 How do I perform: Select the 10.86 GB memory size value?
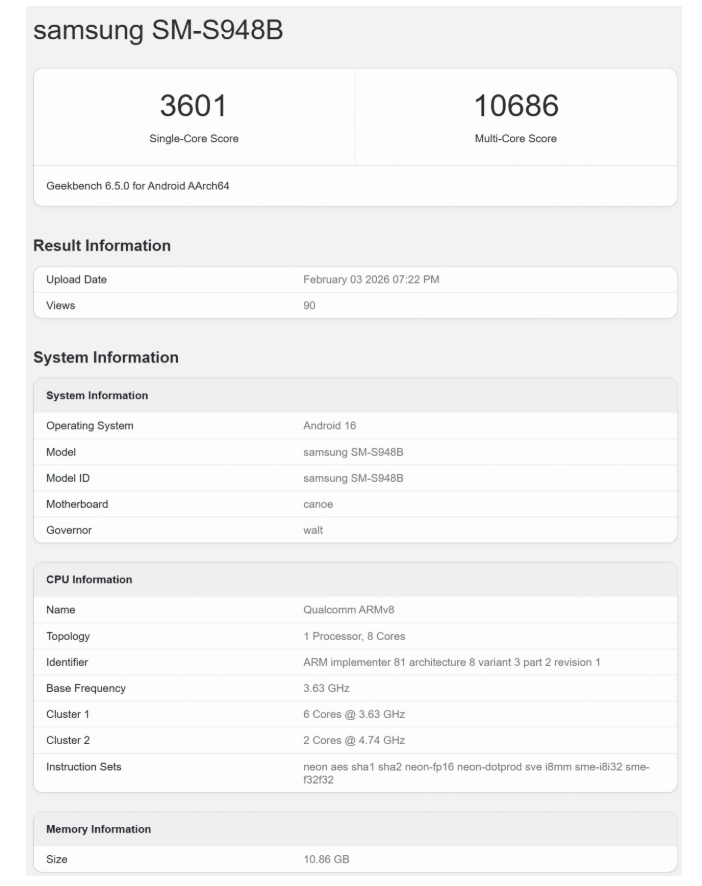[326, 859]
